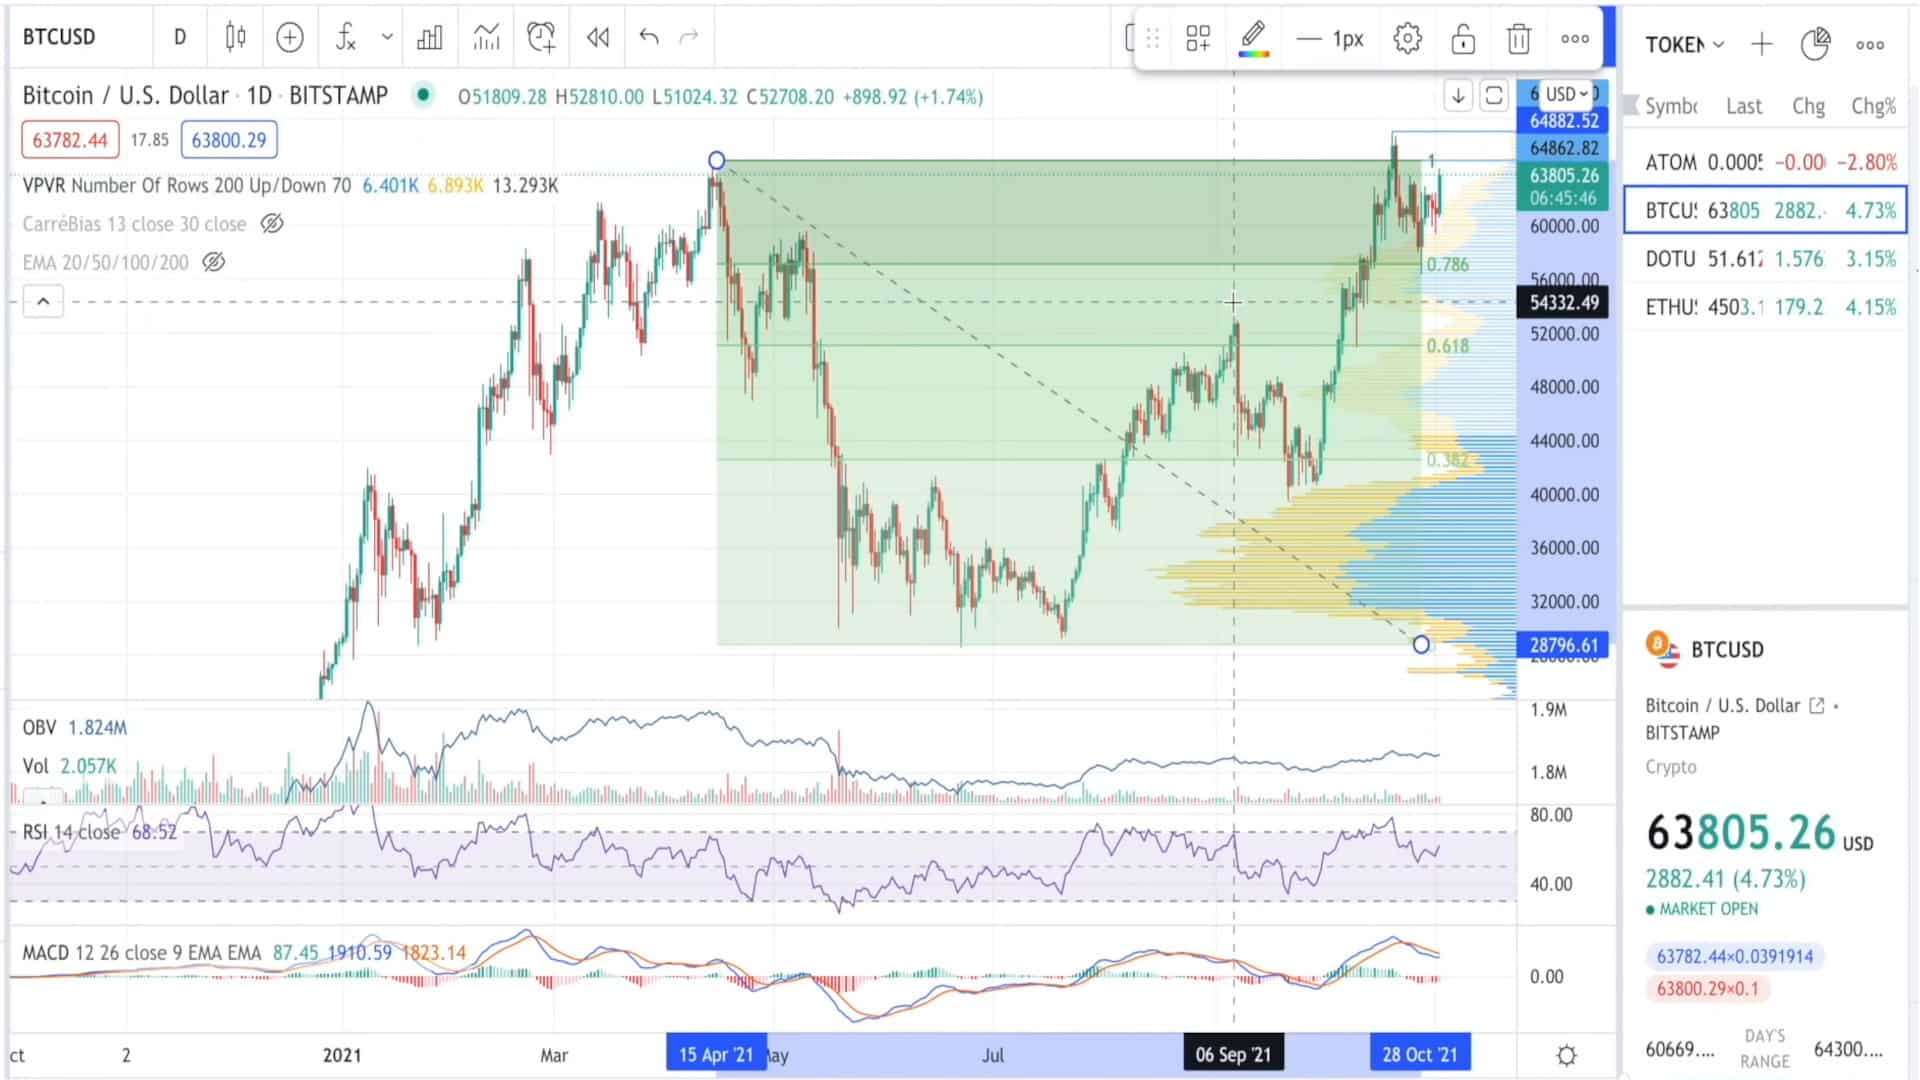This screenshot has width=1920, height=1080.
Task: Select the MACD 12 26 indicator label
Action: [141, 952]
